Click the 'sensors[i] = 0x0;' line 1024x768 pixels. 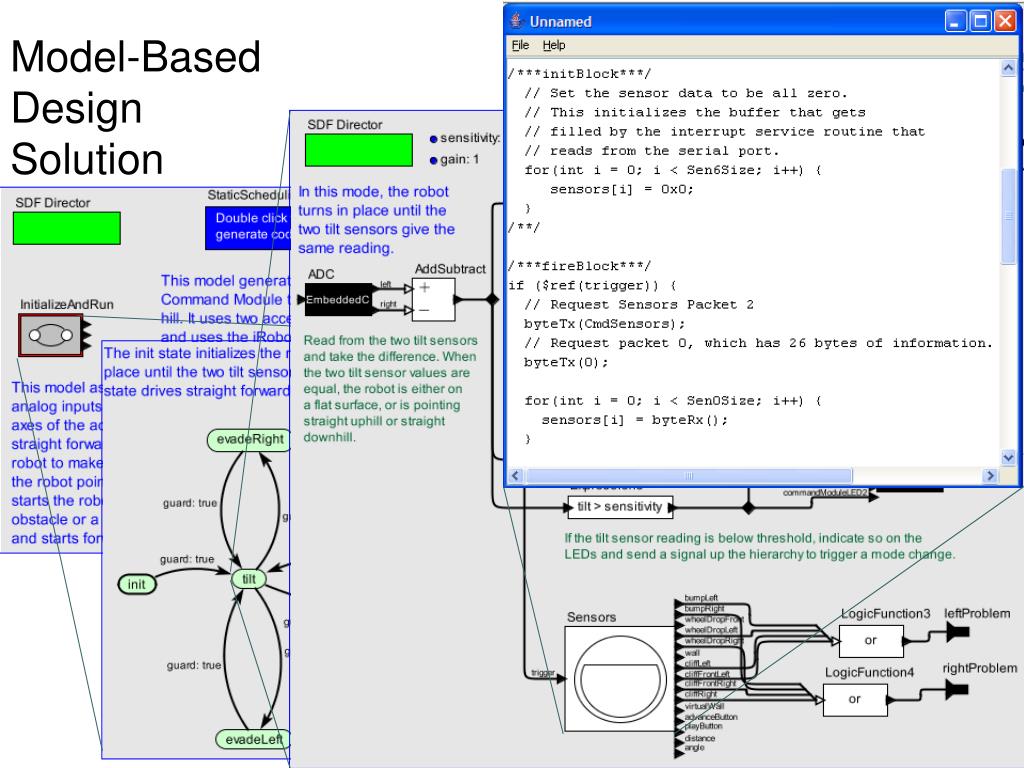[621, 189]
